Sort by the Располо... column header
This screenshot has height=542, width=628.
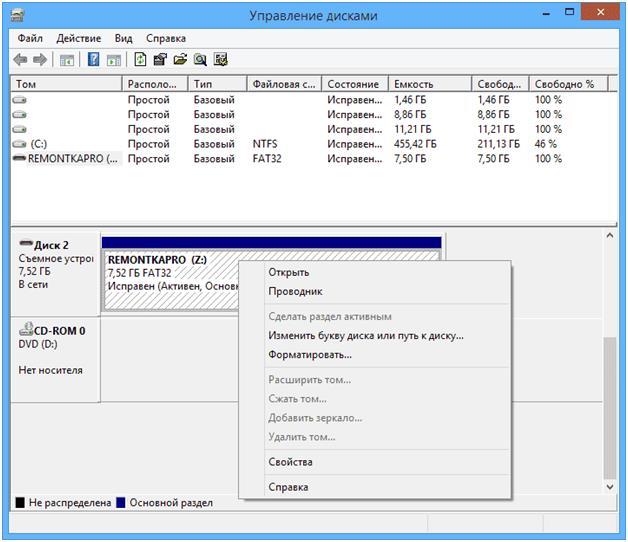[155, 84]
